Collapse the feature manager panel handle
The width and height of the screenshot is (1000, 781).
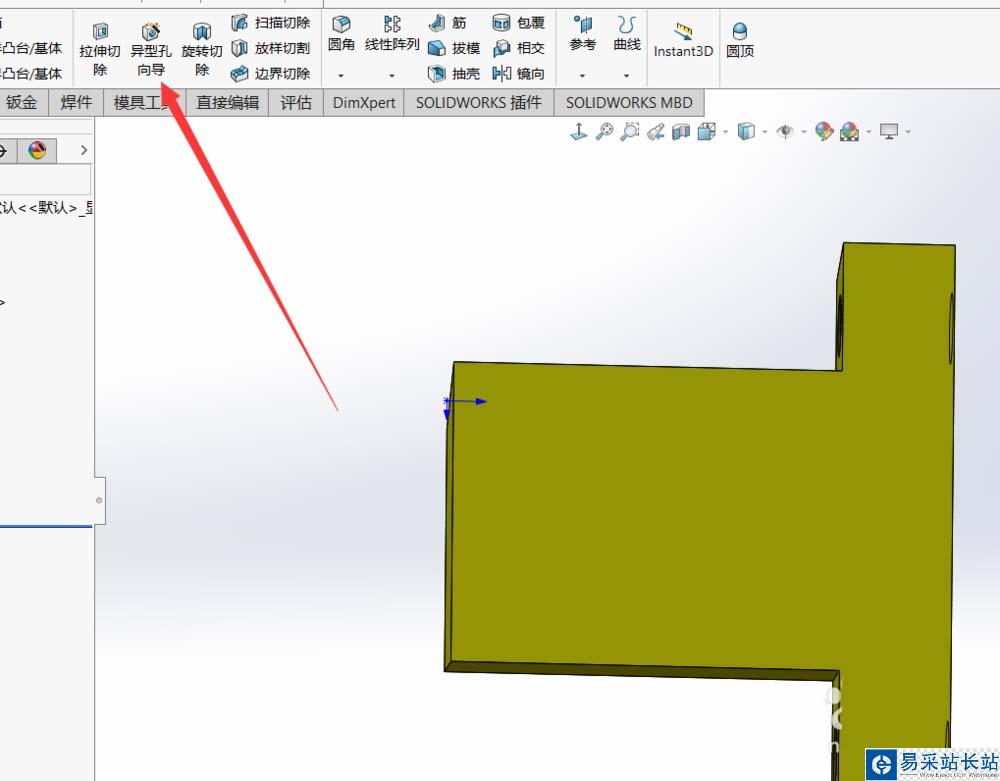pos(99,500)
